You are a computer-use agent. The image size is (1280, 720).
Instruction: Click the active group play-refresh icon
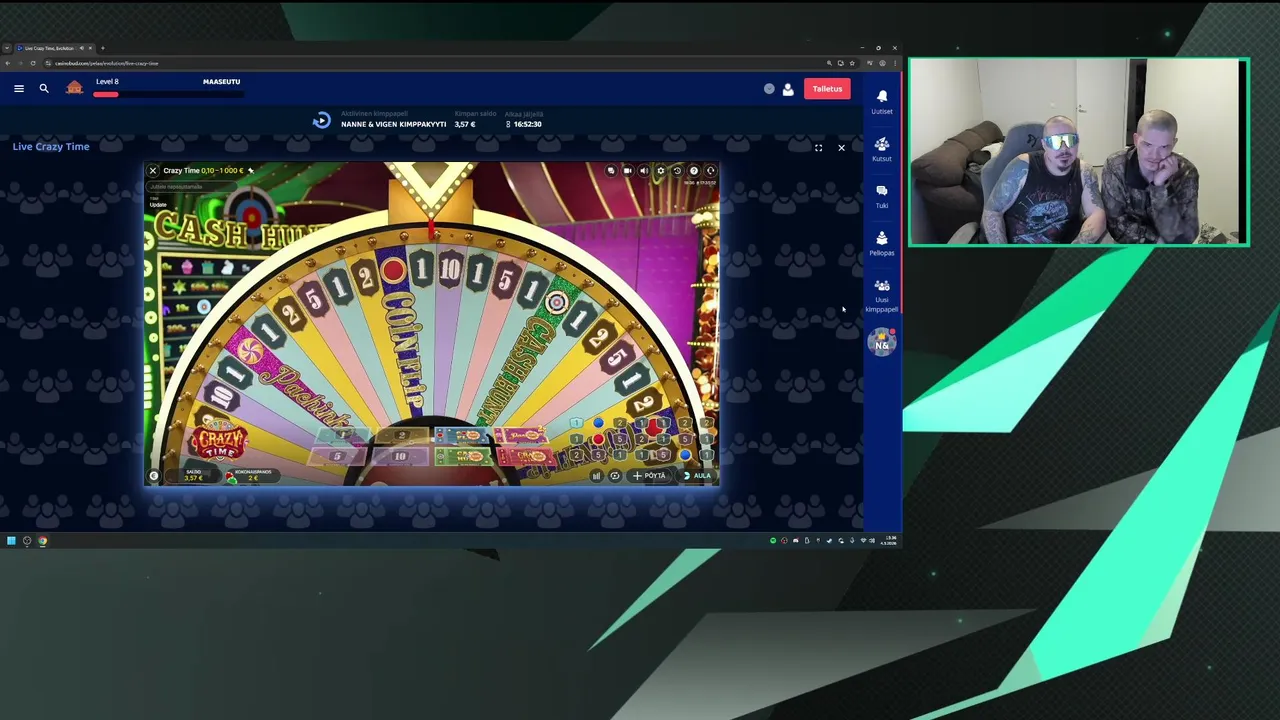click(321, 120)
